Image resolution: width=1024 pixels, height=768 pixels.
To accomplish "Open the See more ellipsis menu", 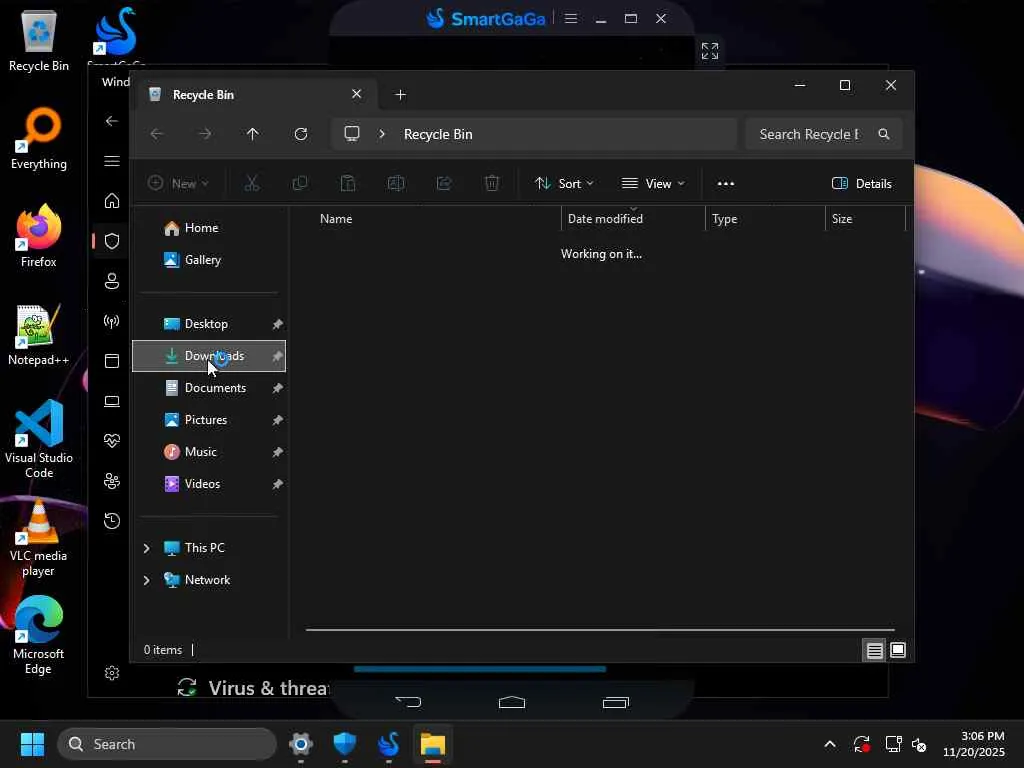I will pyautogui.click(x=726, y=183).
